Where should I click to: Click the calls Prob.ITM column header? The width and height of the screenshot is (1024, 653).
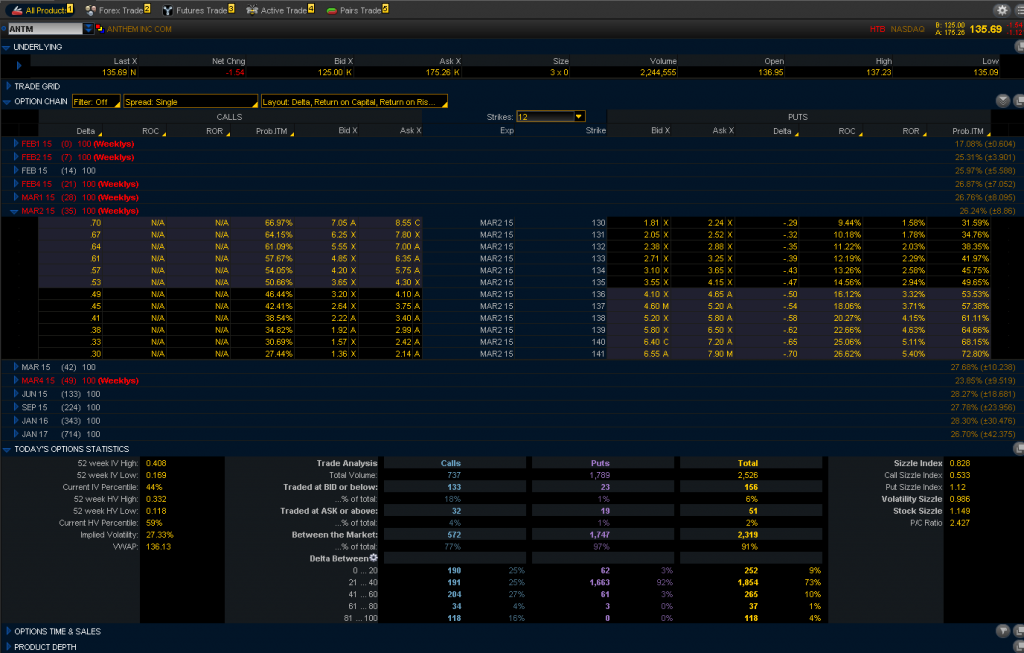pos(272,131)
